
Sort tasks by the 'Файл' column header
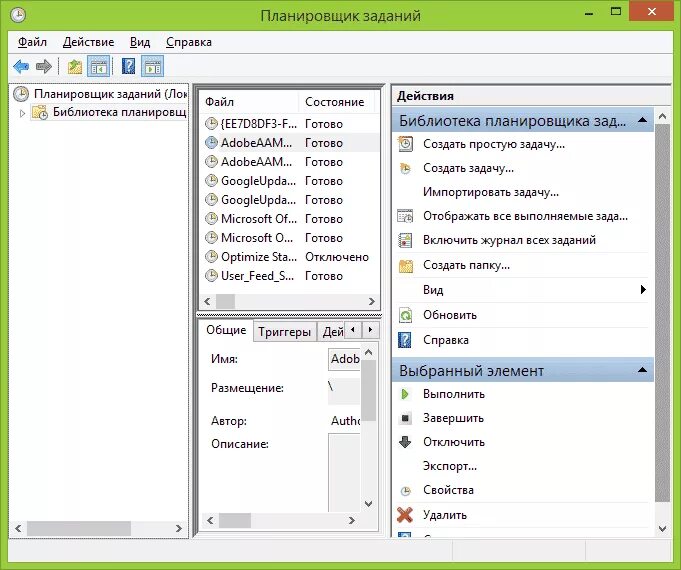click(249, 102)
